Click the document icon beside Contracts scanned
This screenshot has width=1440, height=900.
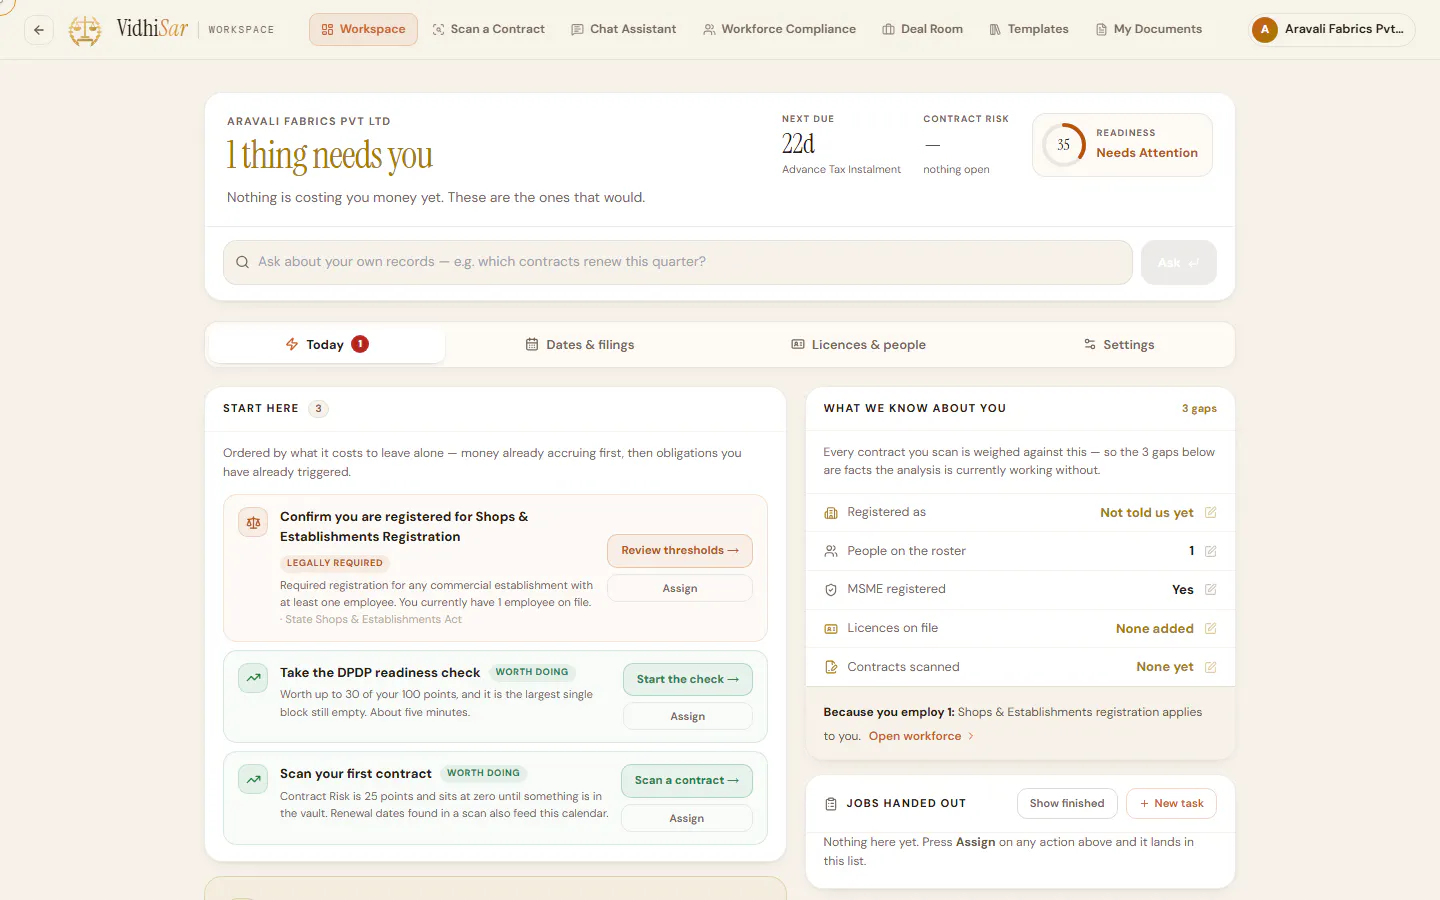(831, 667)
